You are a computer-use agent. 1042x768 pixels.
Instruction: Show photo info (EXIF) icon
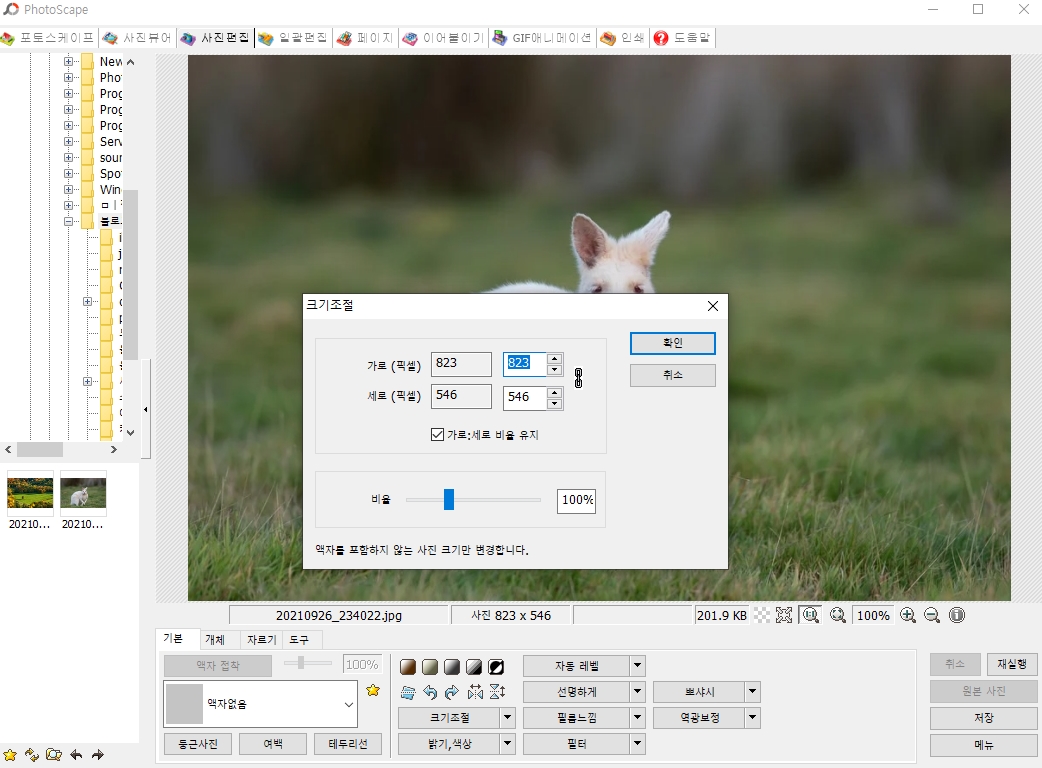tap(957, 615)
